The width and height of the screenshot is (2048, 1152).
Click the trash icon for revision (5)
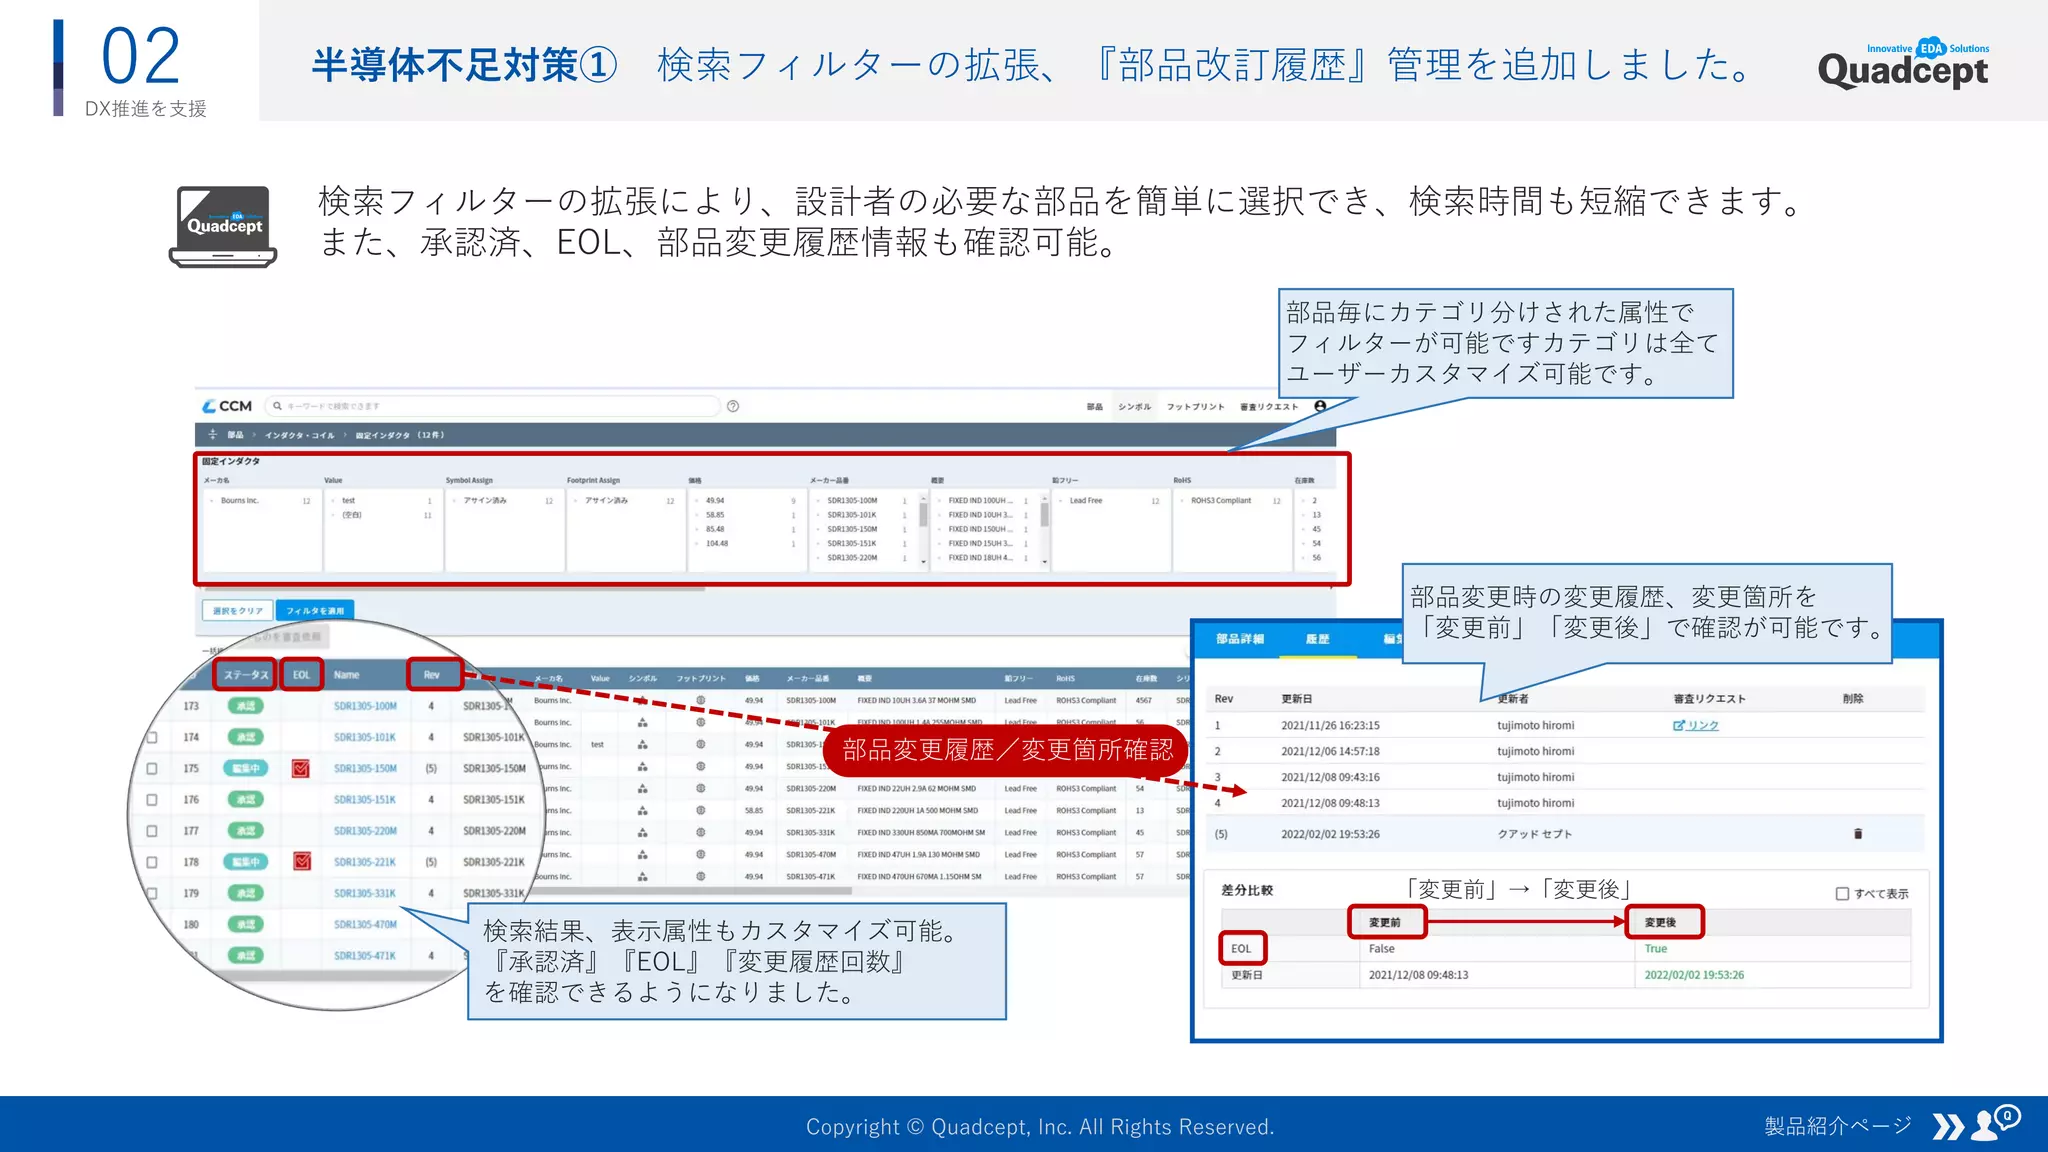tap(1858, 834)
